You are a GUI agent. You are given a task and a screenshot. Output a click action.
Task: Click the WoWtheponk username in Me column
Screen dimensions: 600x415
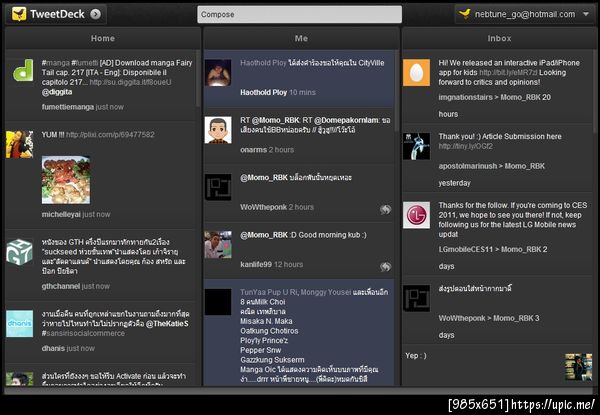[263, 207]
